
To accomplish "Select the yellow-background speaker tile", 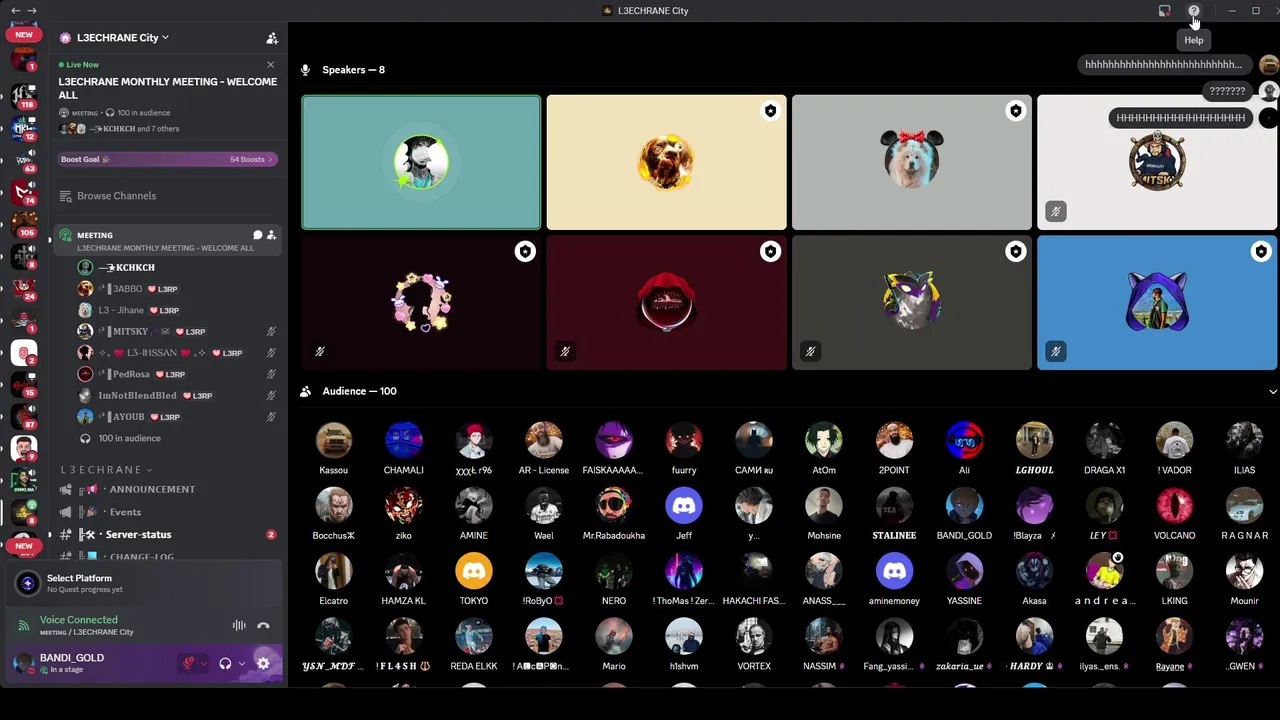I will (667, 163).
